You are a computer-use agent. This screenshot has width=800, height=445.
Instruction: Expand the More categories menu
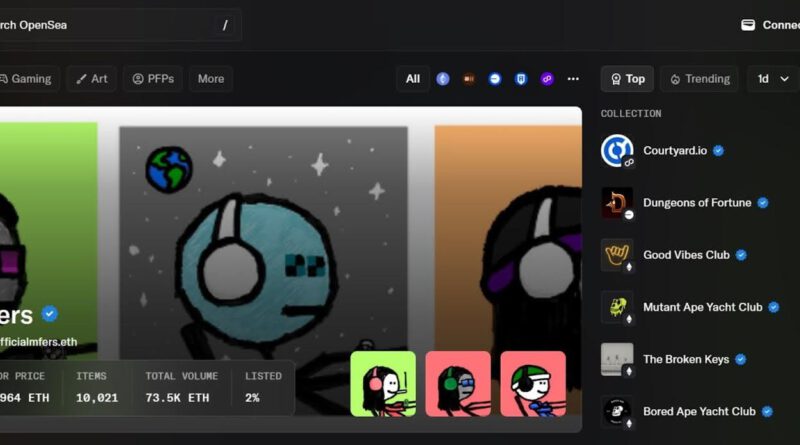click(x=211, y=79)
